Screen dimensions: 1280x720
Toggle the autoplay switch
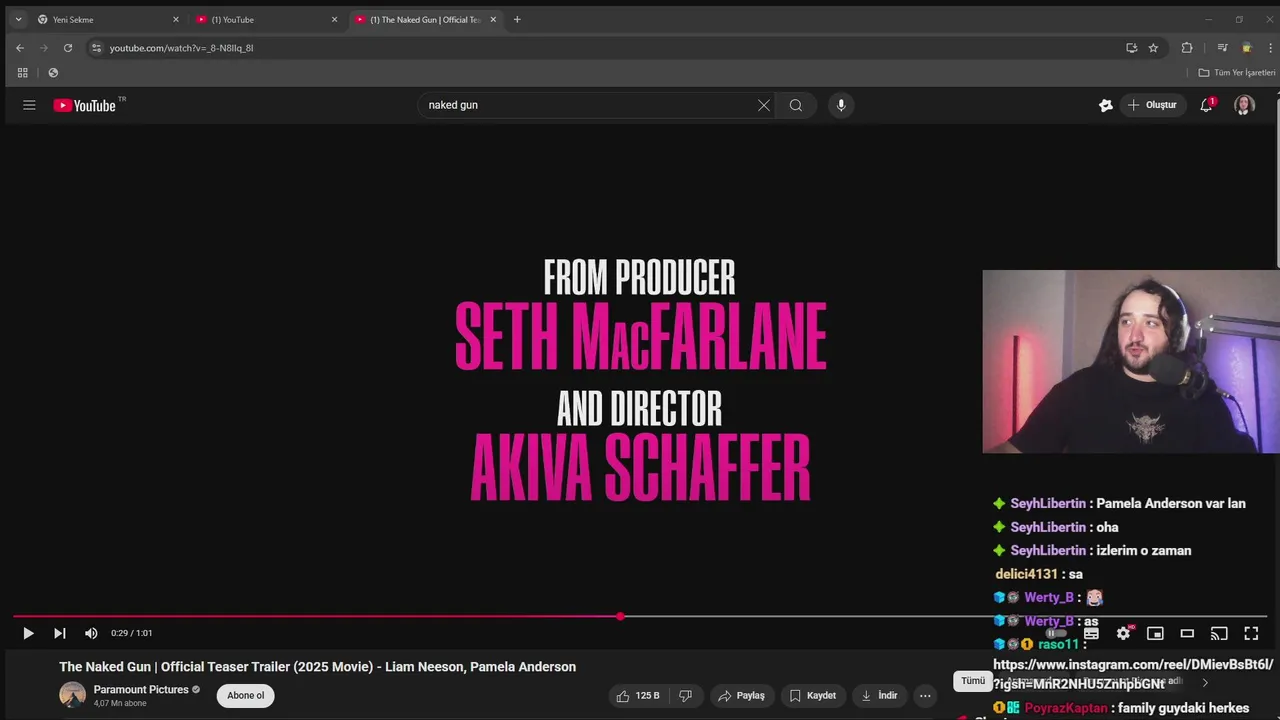pos(1057,633)
